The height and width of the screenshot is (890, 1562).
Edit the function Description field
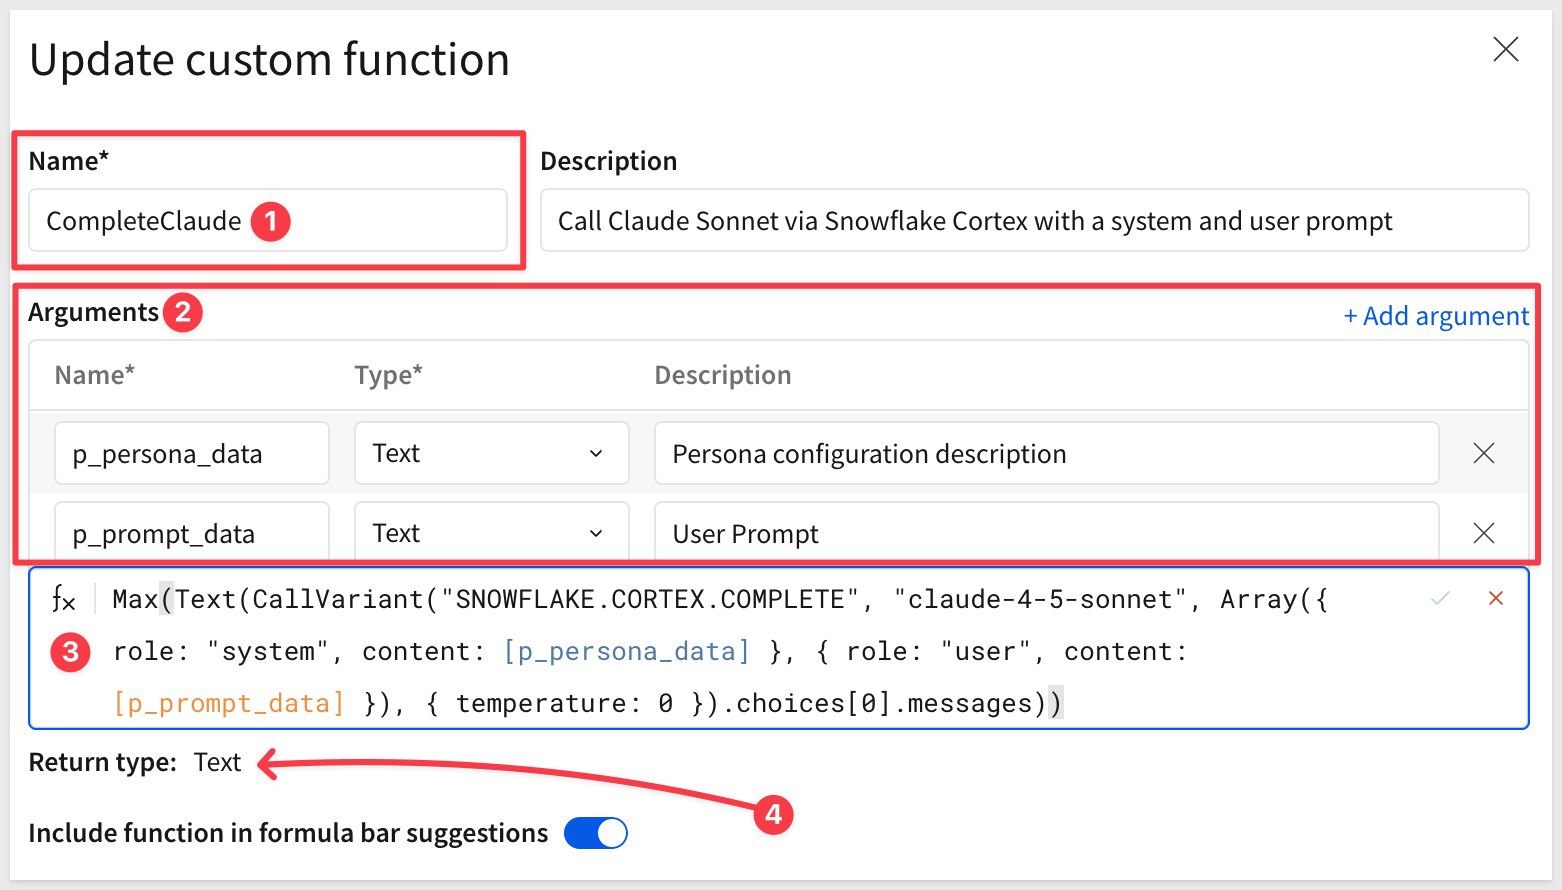tap(1033, 221)
